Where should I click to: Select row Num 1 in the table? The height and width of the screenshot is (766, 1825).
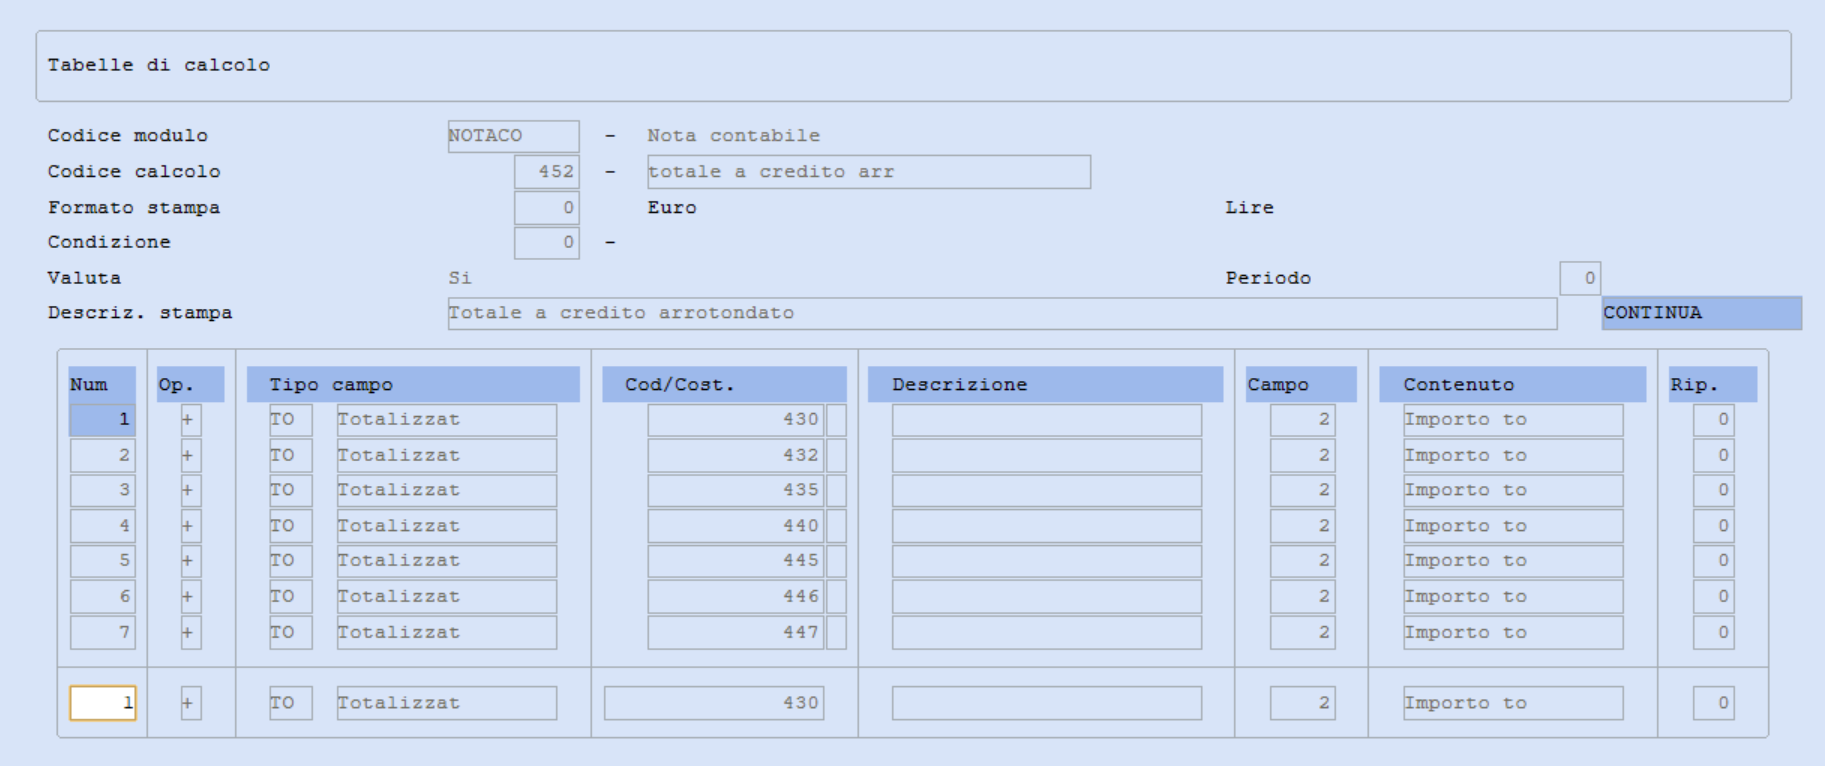click(x=102, y=420)
